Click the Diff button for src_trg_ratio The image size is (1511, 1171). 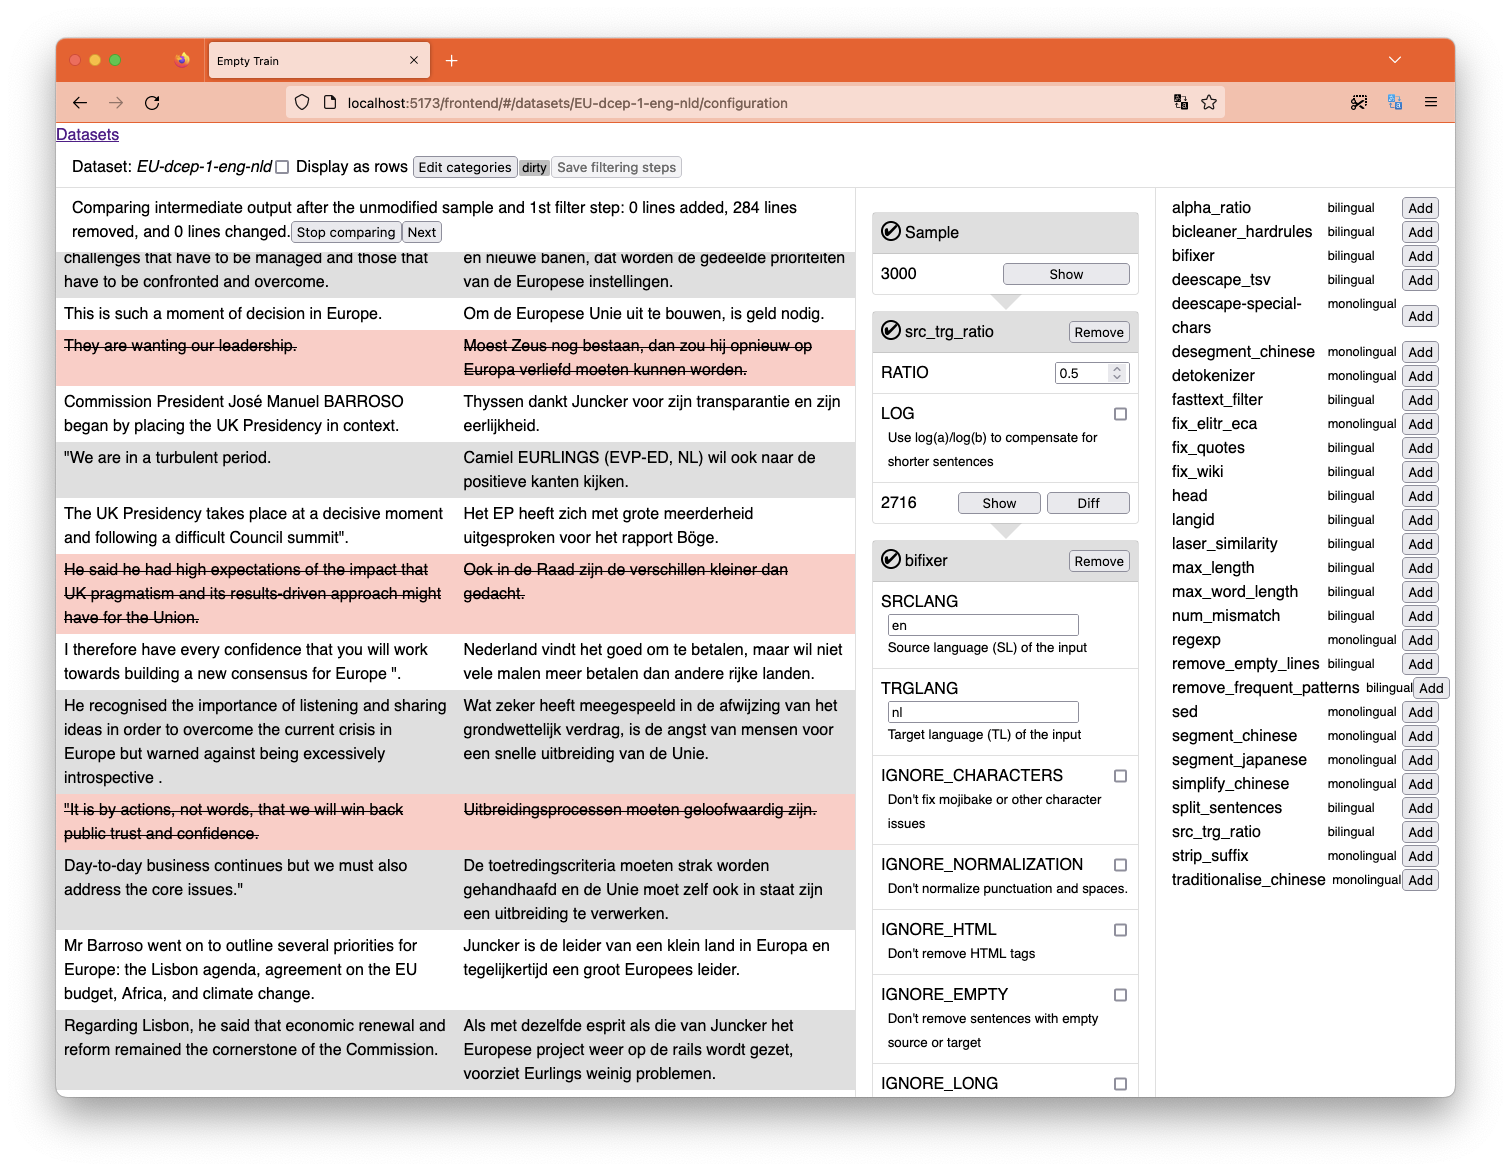coord(1088,503)
